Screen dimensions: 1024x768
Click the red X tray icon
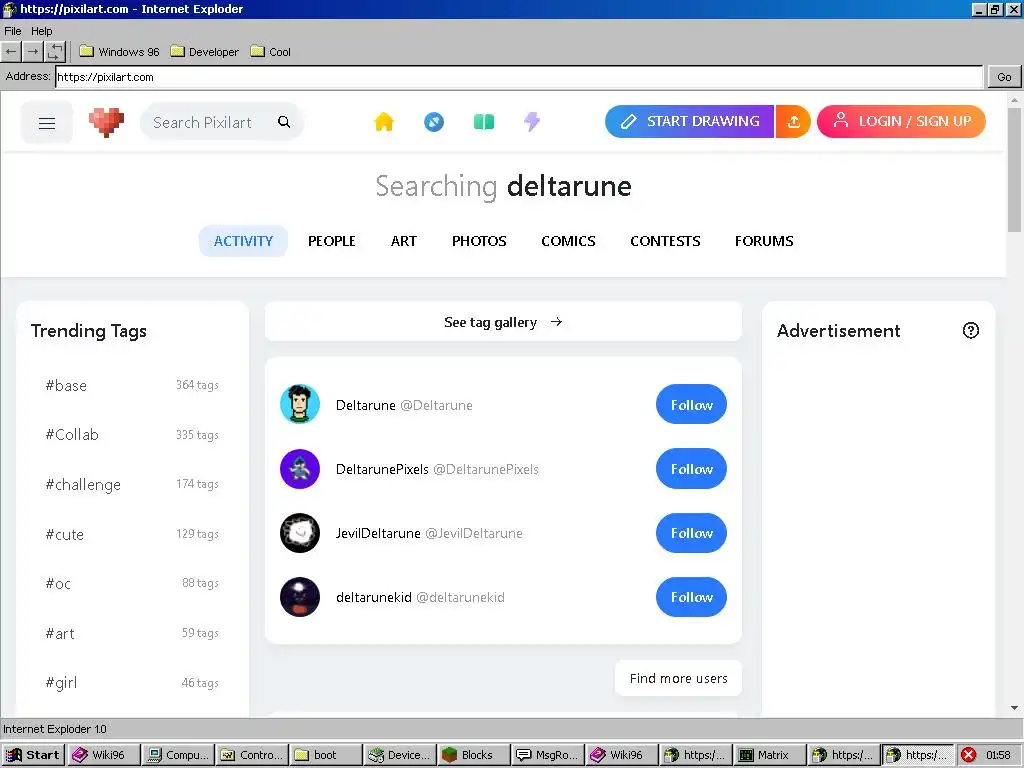tap(968, 755)
